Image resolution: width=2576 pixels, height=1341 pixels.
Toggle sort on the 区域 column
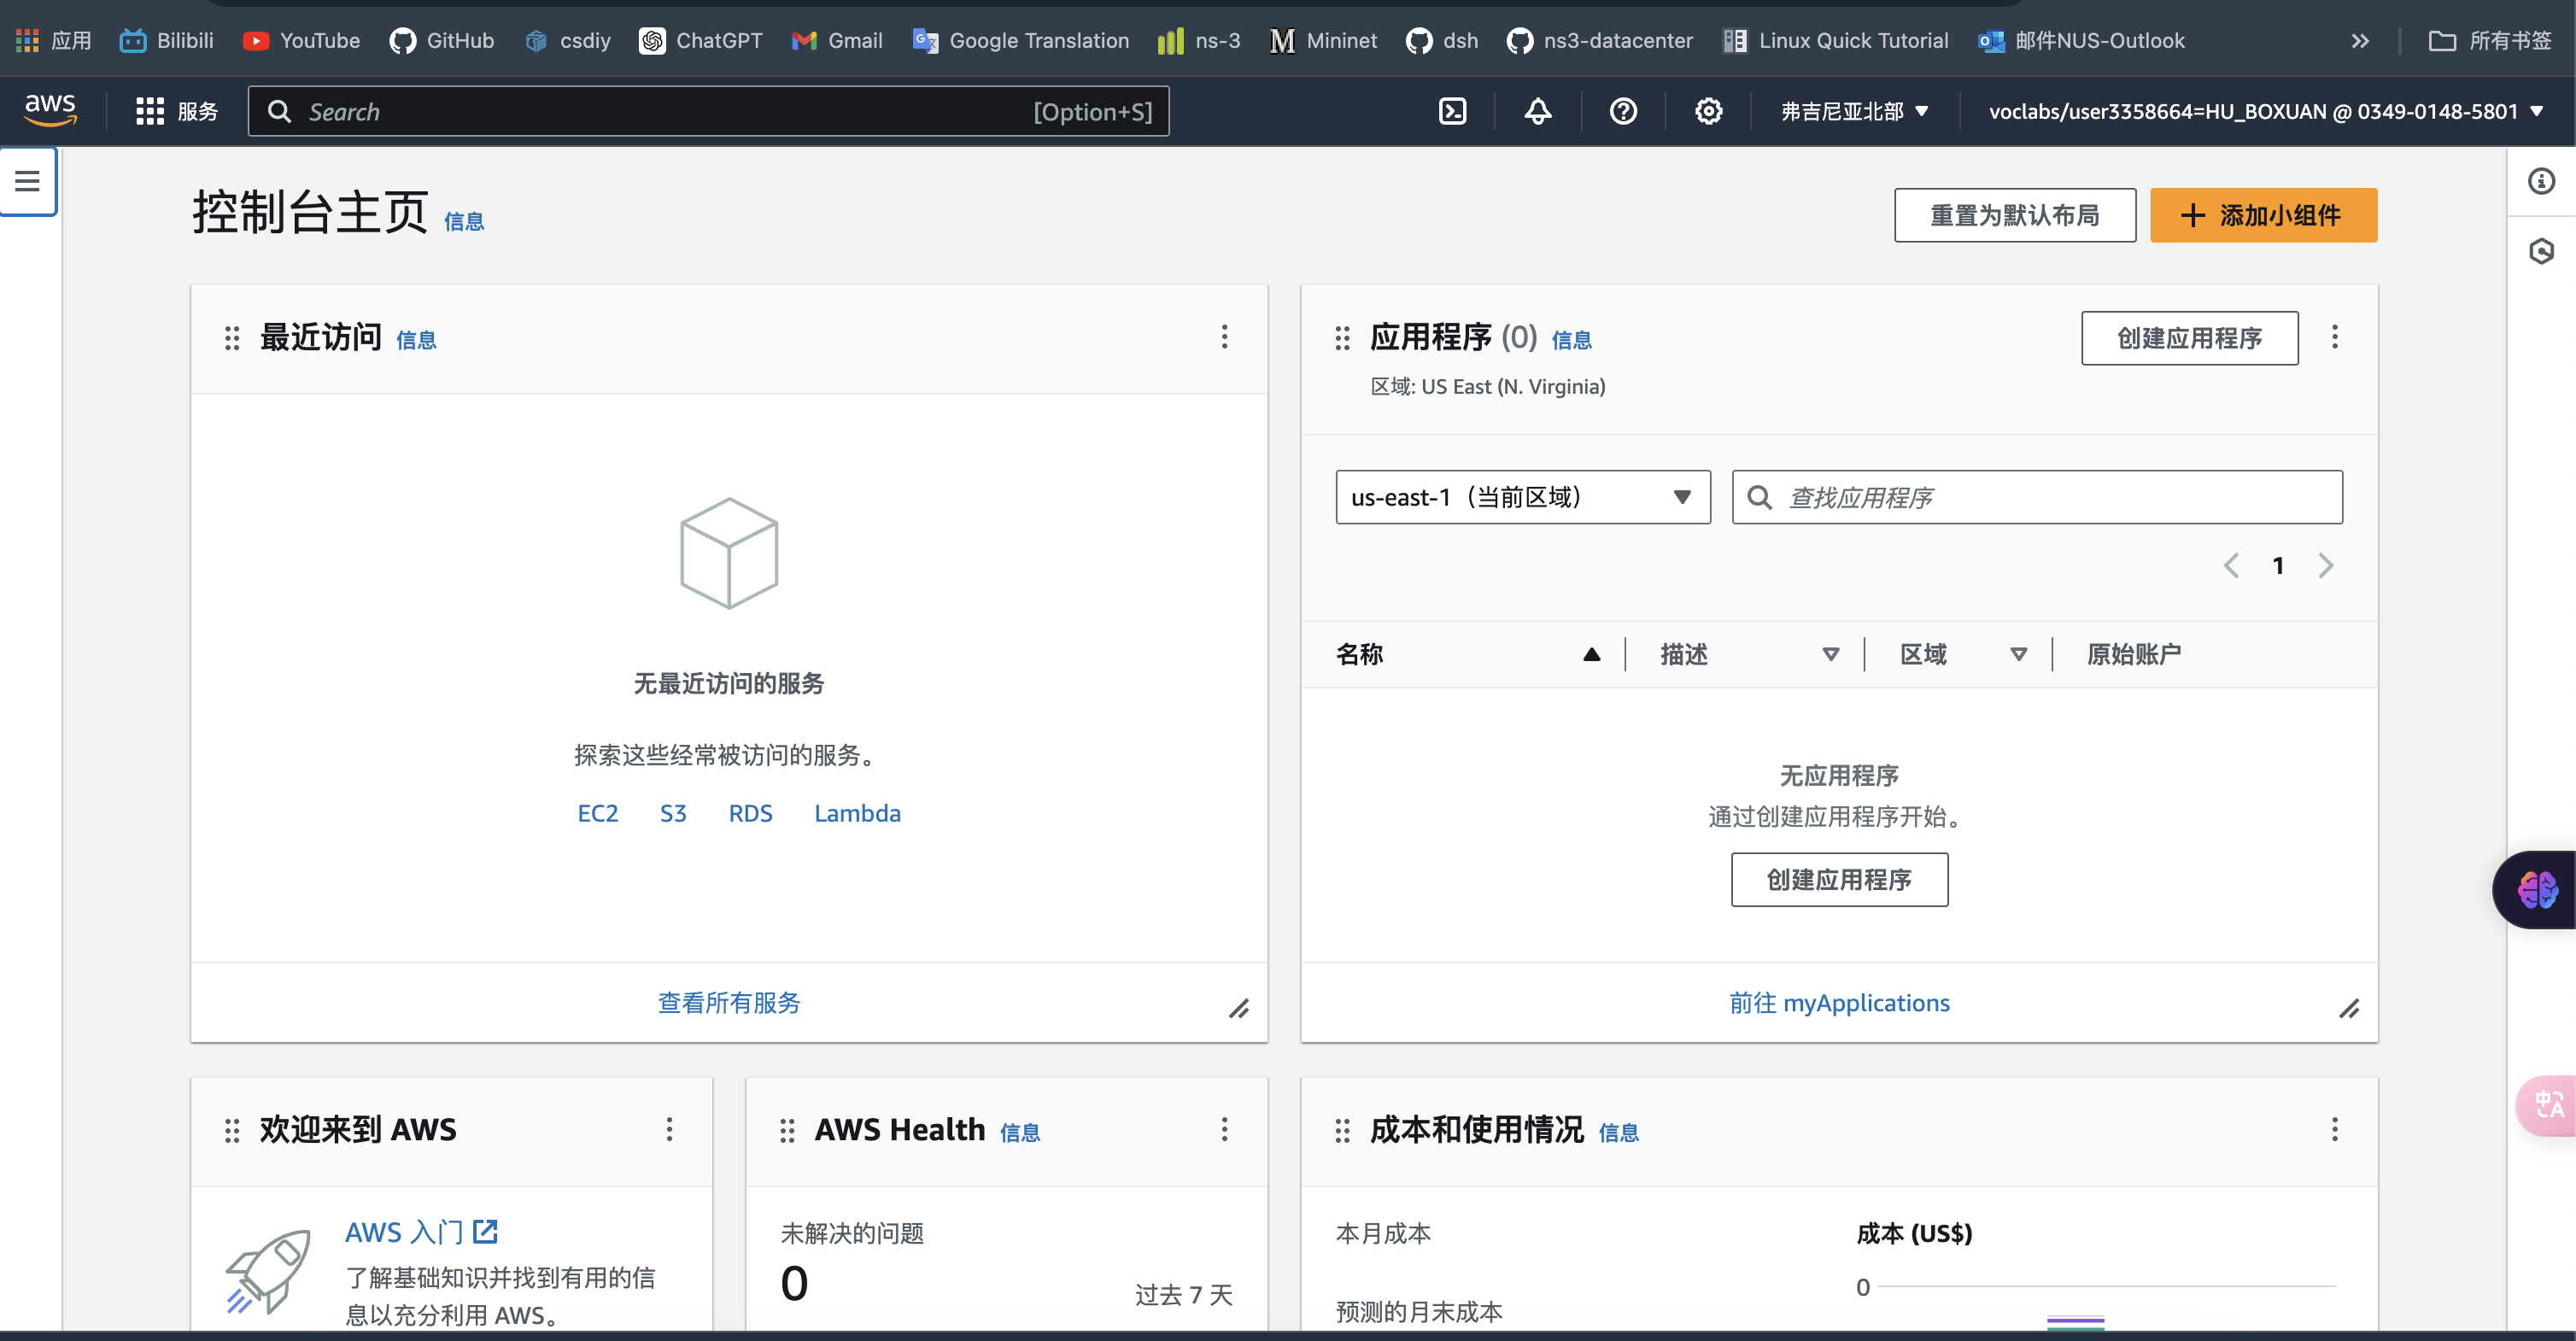[2018, 654]
